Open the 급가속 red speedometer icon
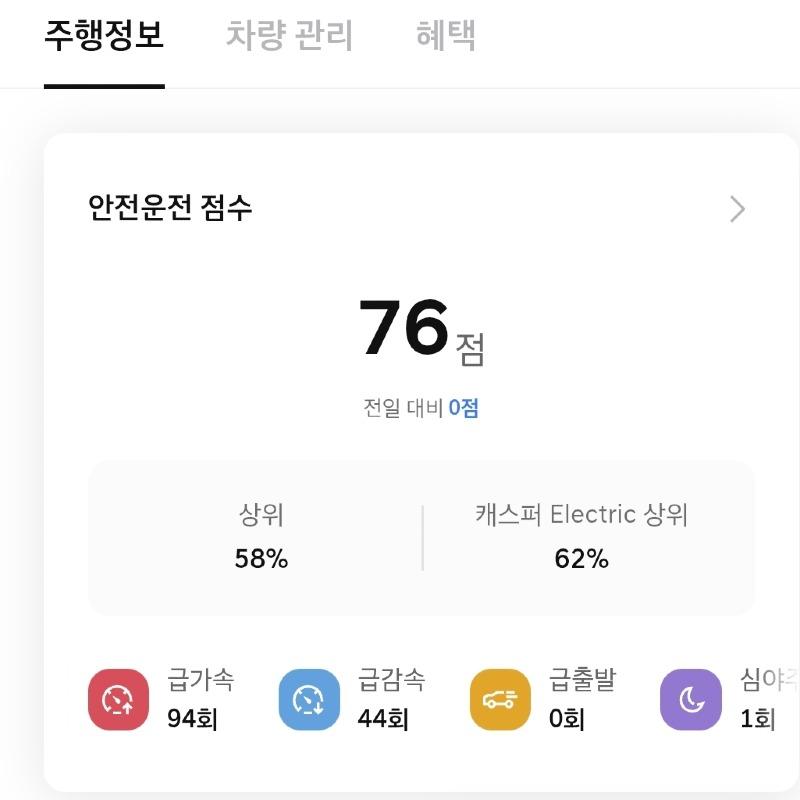800x800 pixels. [x=118, y=699]
